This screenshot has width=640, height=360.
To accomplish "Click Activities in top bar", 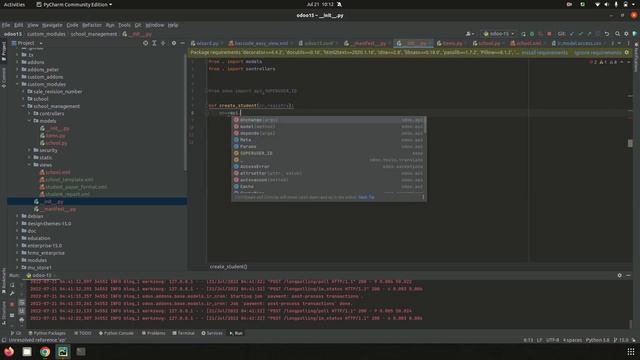I will tap(14, 4).
